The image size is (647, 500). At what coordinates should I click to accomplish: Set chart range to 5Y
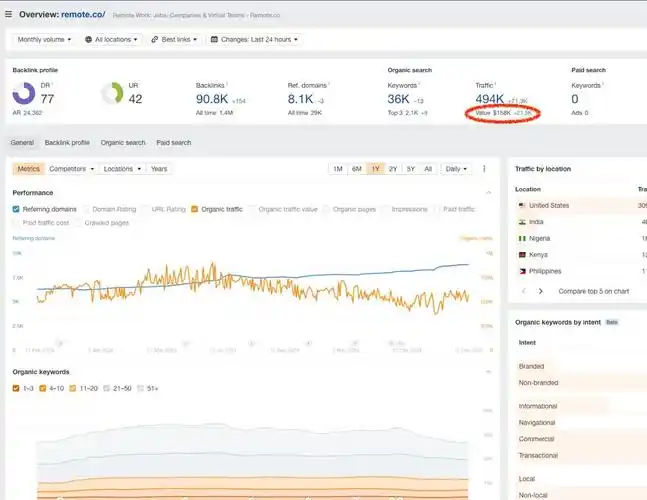pyautogui.click(x=411, y=169)
